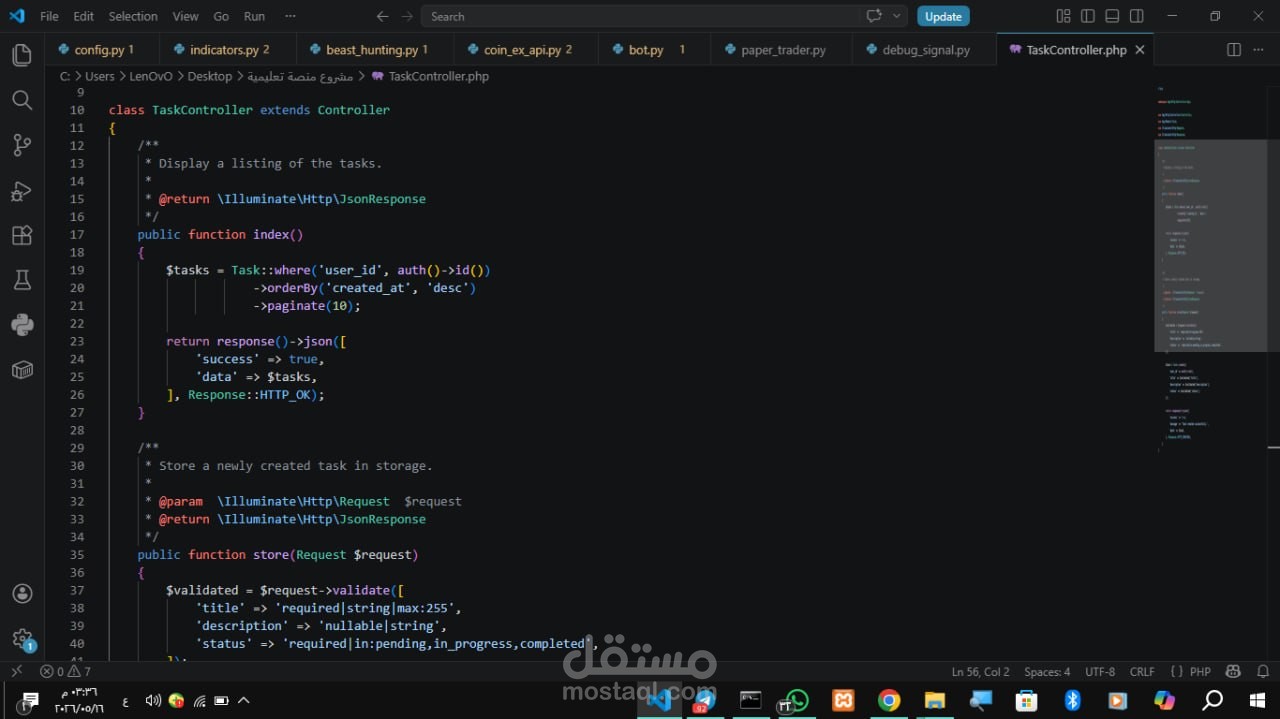This screenshot has height=719, width=1280.
Task: Open the View menu
Action: [x=185, y=16]
